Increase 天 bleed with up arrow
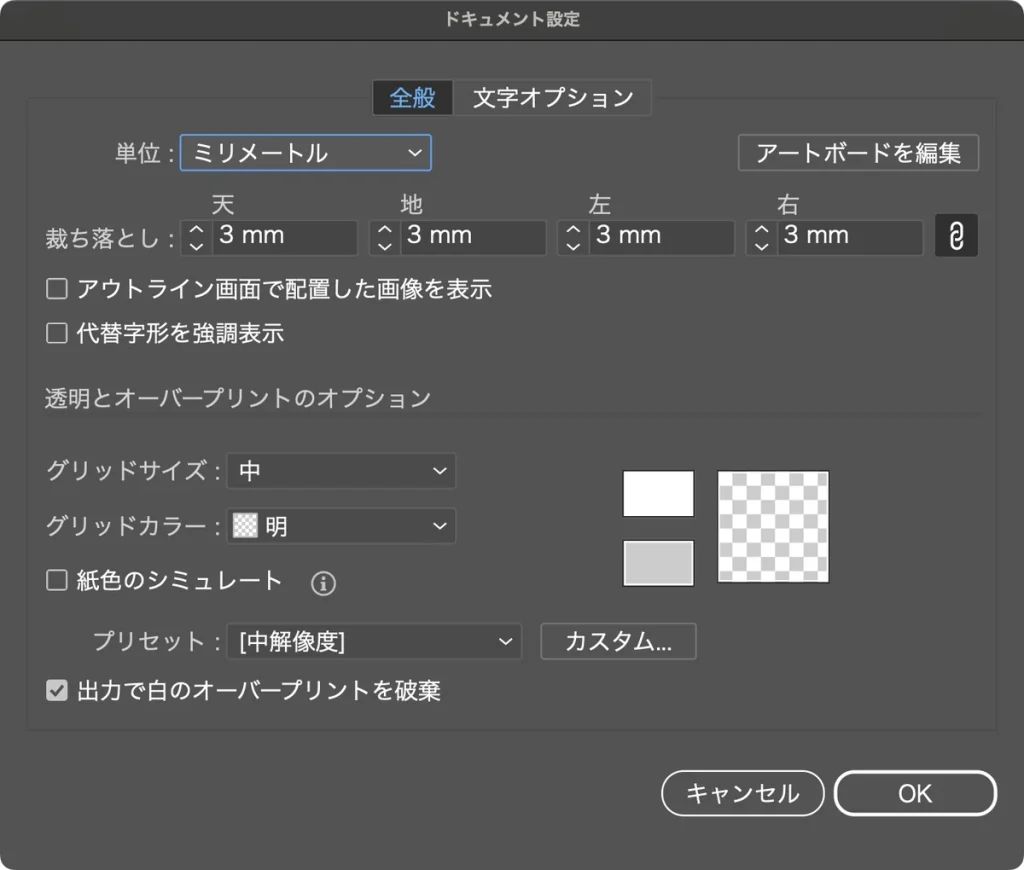This screenshot has width=1024, height=870. [197, 229]
